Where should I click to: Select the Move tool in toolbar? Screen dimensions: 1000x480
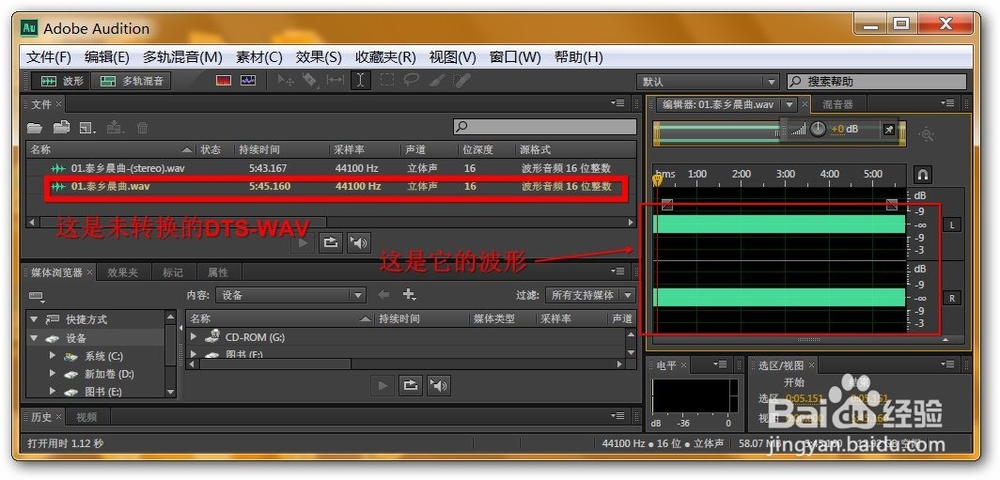285,81
